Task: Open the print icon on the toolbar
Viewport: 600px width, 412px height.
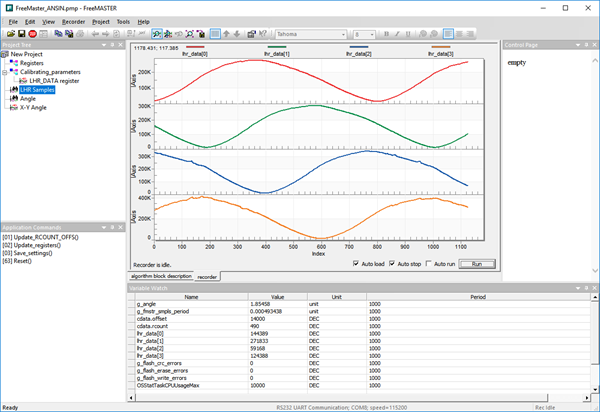Action: click(x=80, y=34)
